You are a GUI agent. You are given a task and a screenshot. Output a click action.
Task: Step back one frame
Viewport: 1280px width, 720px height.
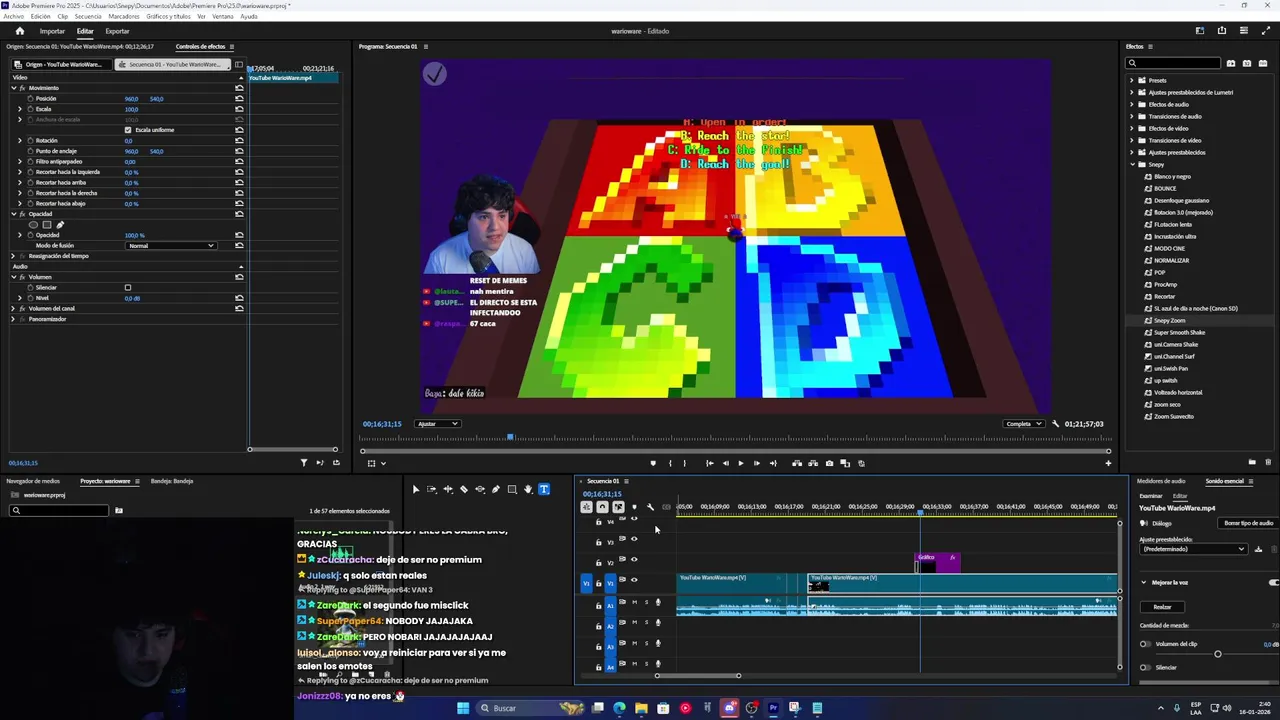725,463
